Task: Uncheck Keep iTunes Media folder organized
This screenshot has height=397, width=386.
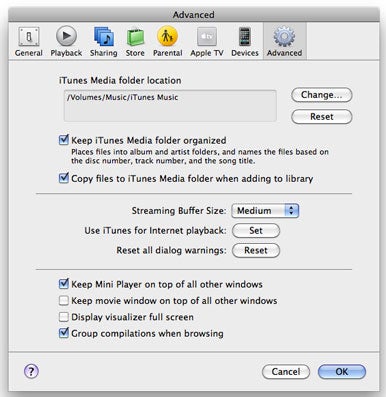Action: [x=64, y=140]
